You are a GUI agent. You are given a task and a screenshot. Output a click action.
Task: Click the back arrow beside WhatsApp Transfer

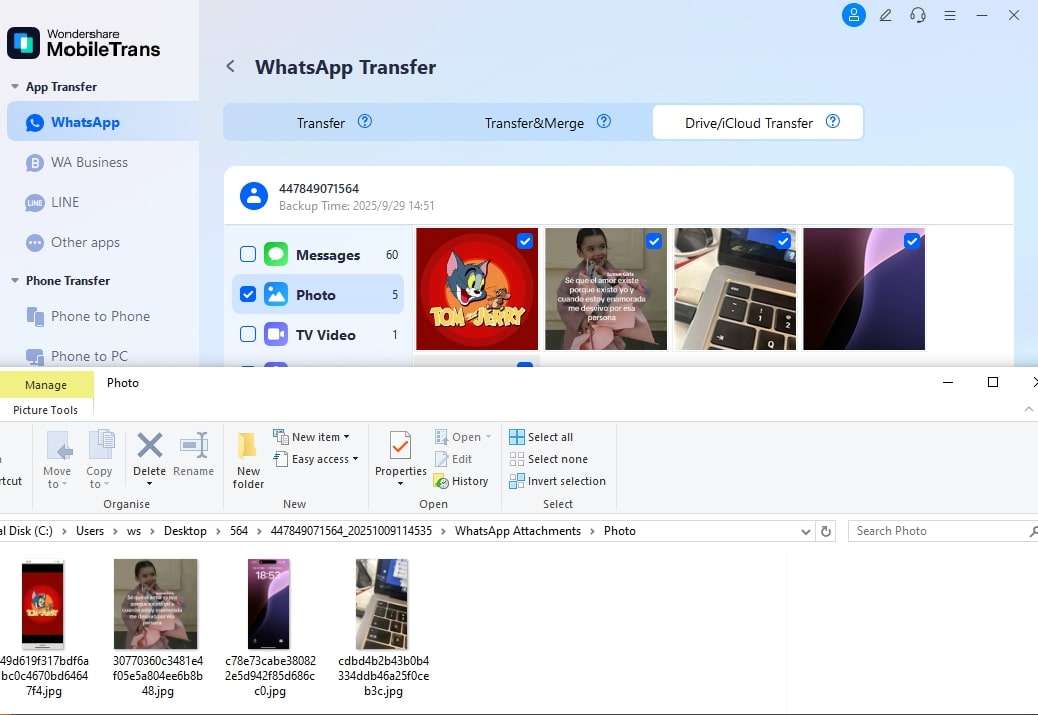coord(231,67)
